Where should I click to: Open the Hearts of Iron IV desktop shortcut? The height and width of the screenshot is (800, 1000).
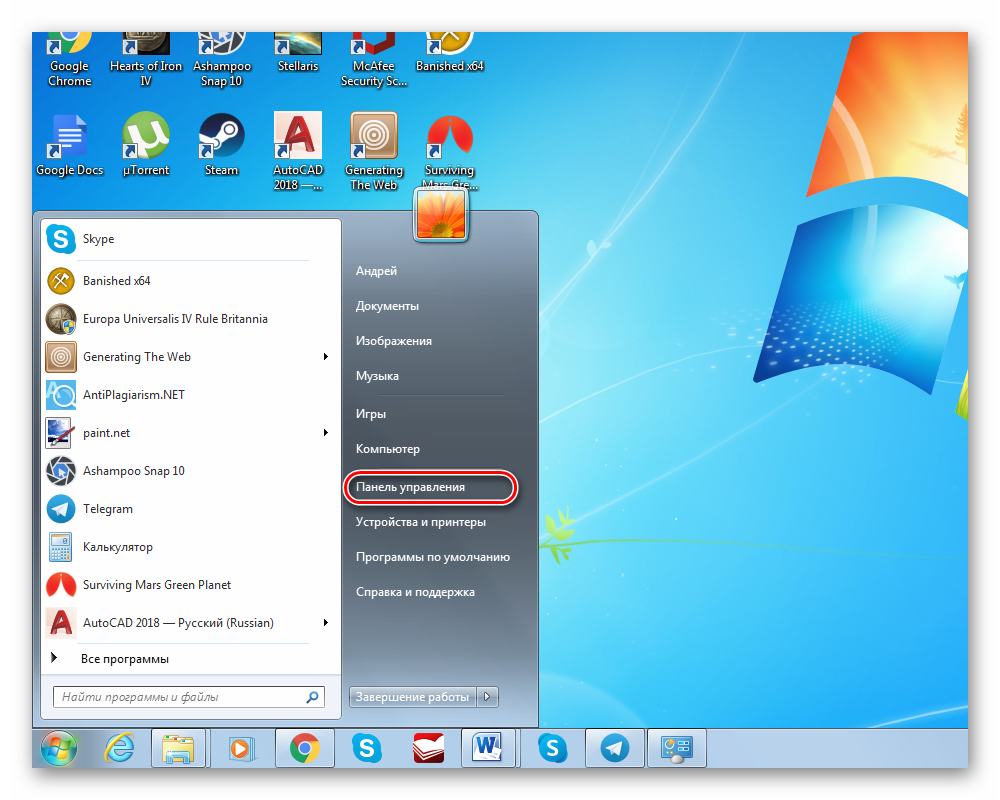click(145, 59)
